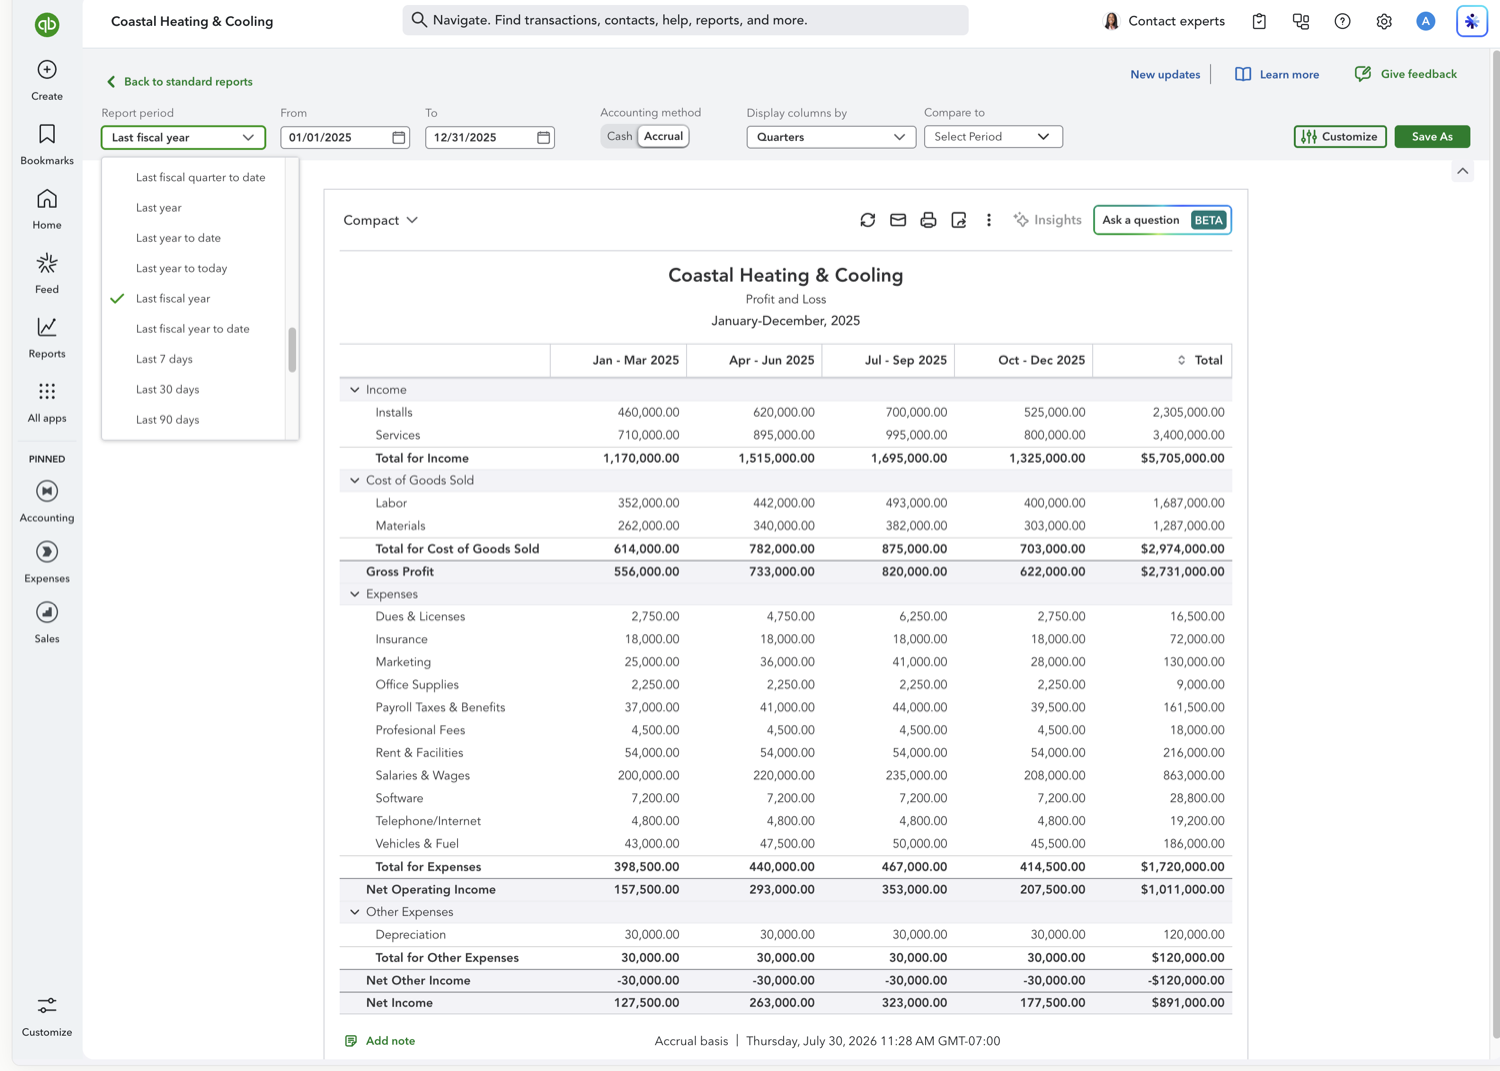Open New updates link
The image size is (1500, 1071).
pos(1165,74)
